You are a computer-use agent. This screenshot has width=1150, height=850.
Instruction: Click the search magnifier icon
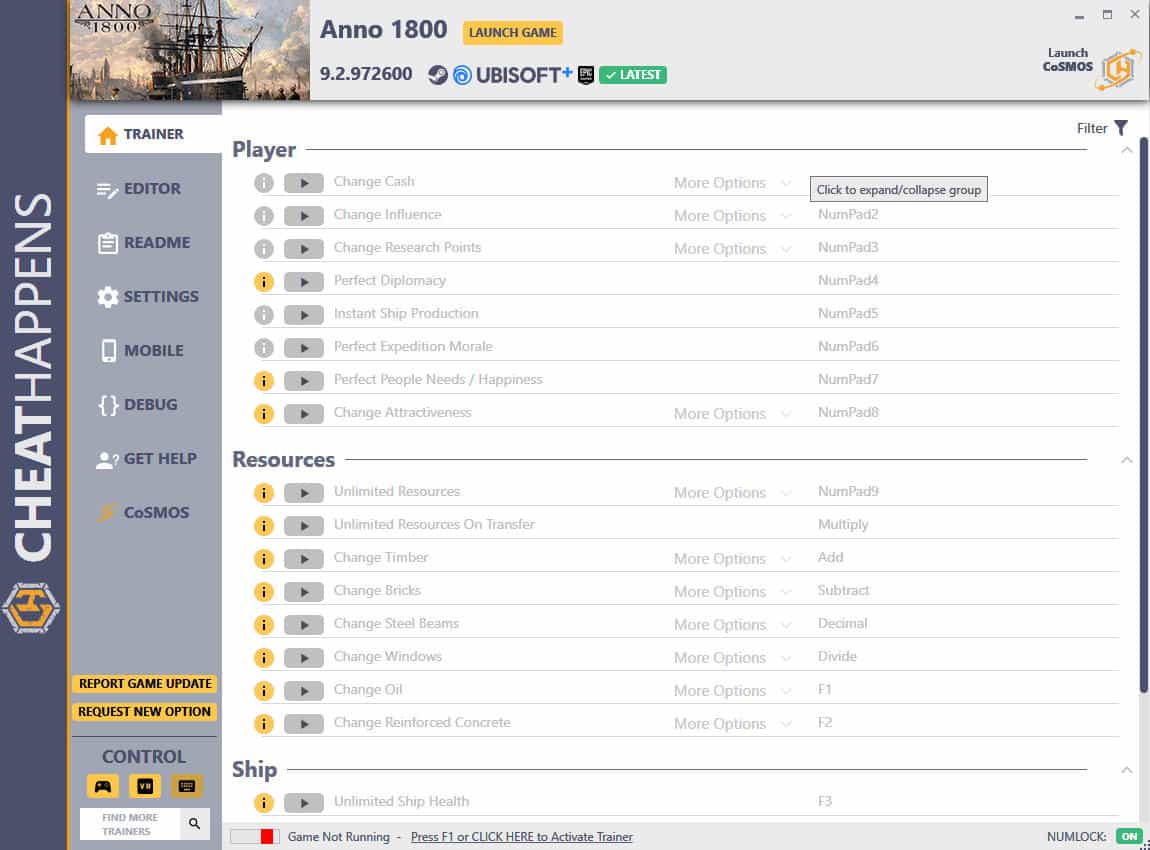click(194, 824)
